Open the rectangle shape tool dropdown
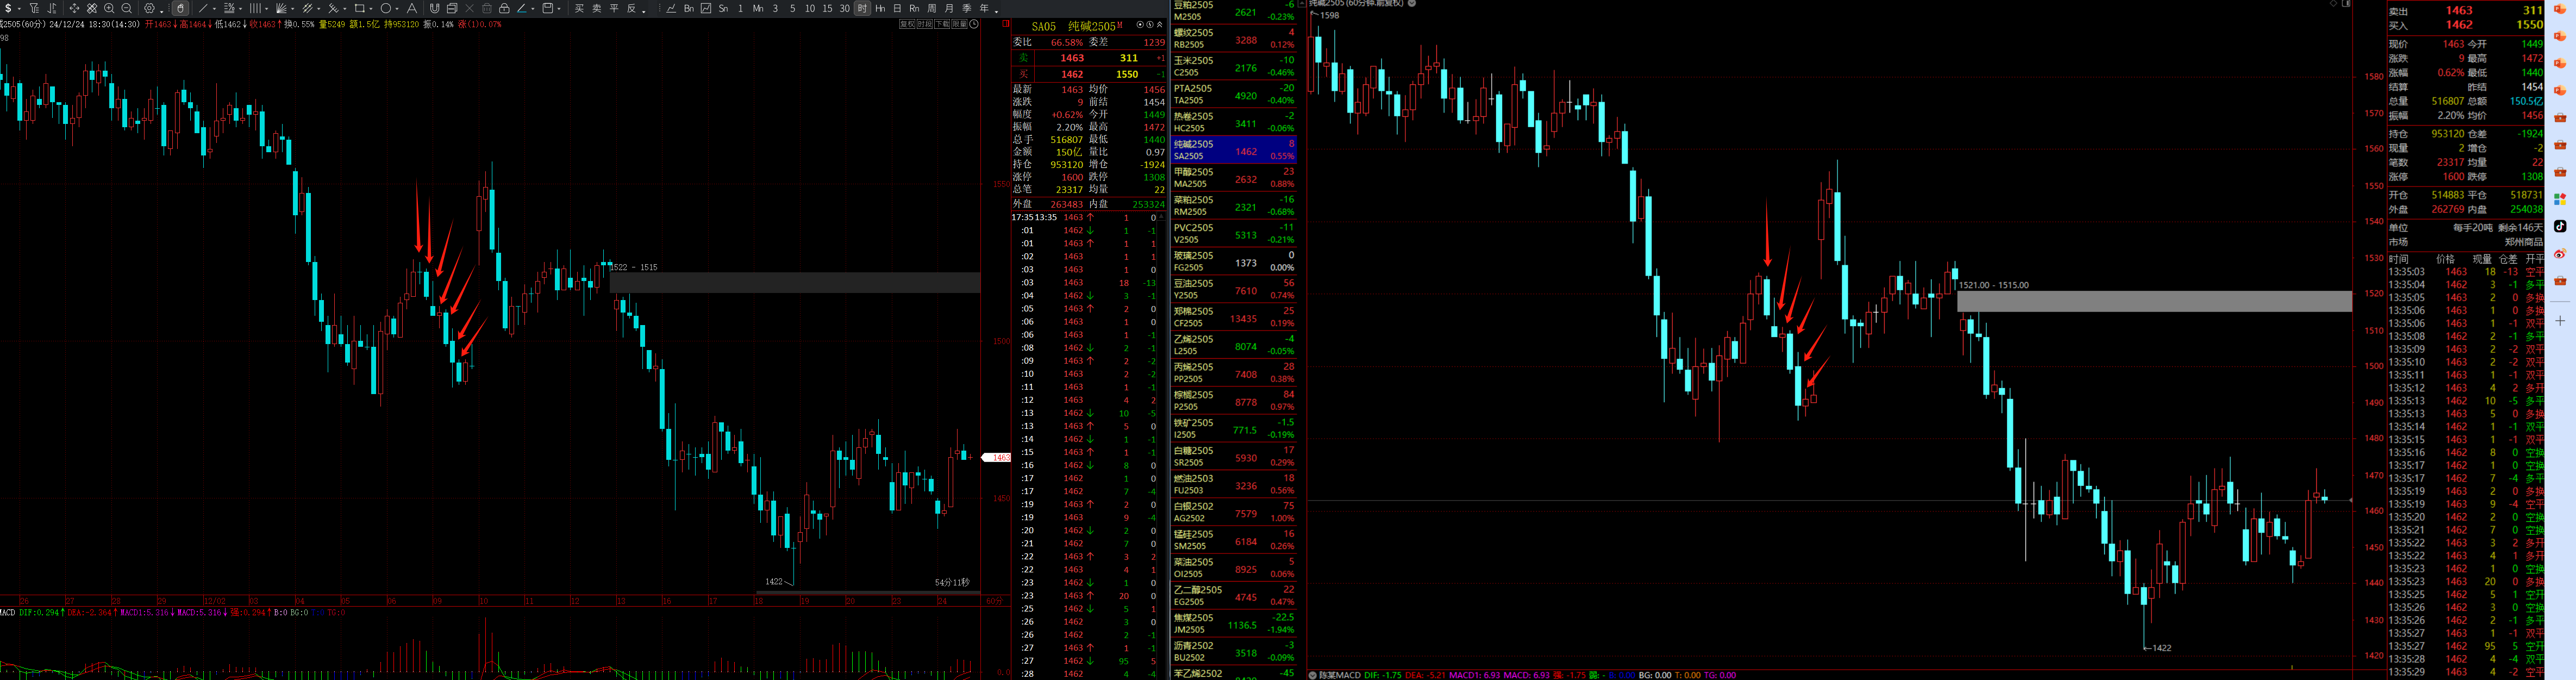Image resolution: width=2576 pixels, height=680 pixels. click(x=370, y=9)
